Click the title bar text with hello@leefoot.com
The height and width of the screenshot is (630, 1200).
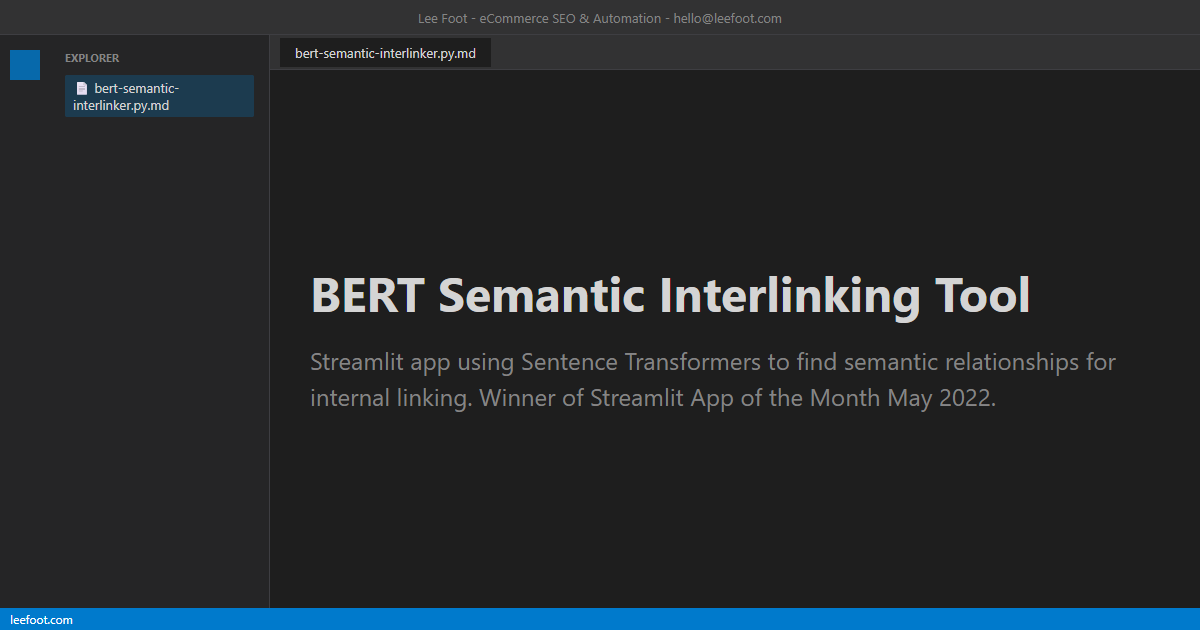pyautogui.click(x=600, y=18)
